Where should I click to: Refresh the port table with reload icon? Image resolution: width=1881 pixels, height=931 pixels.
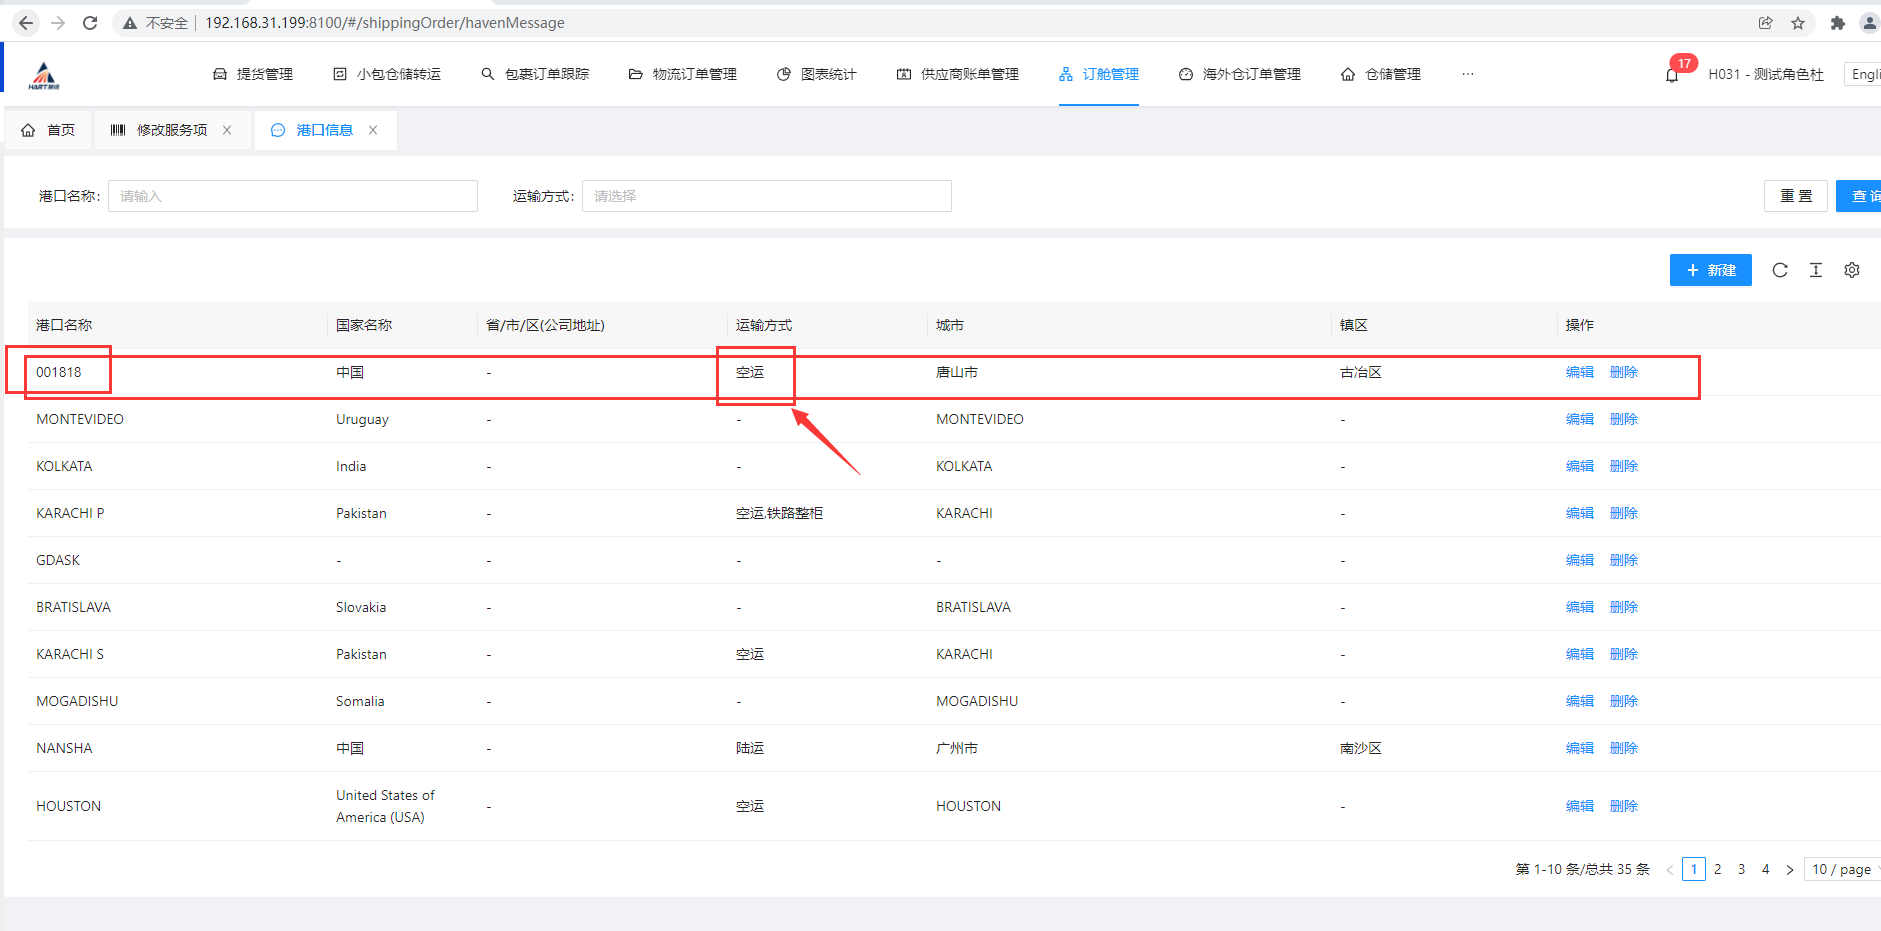(1780, 270)
